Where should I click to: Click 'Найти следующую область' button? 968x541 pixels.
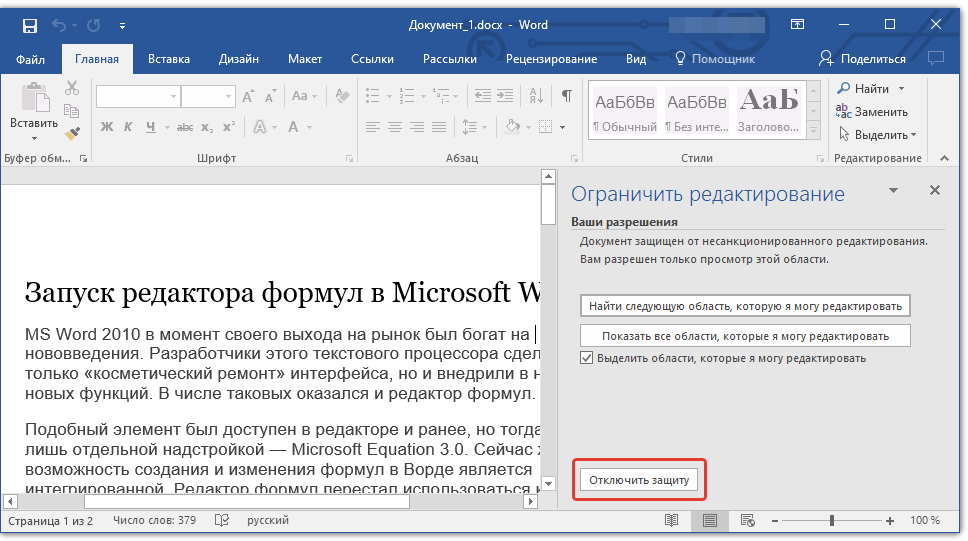[745, 305]
